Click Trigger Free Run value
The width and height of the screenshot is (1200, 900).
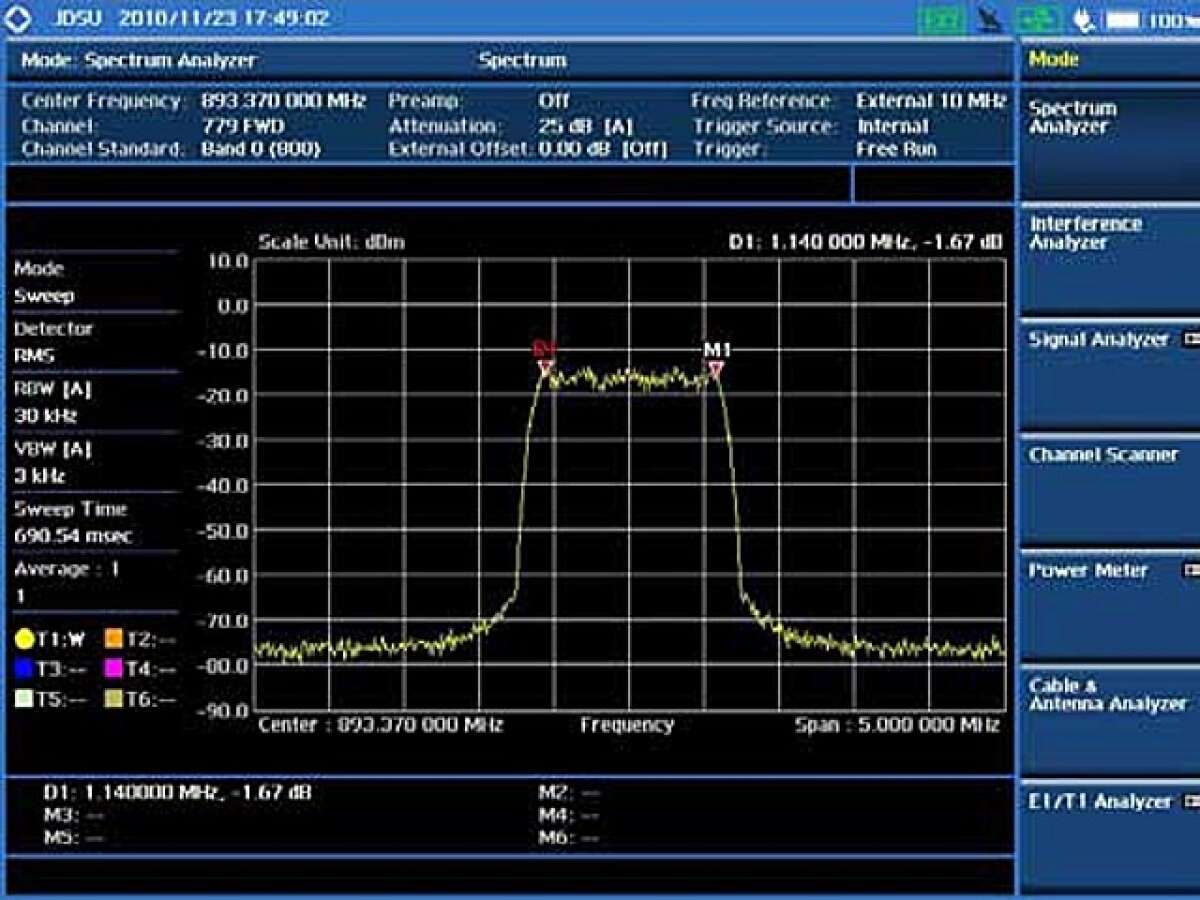896,149
